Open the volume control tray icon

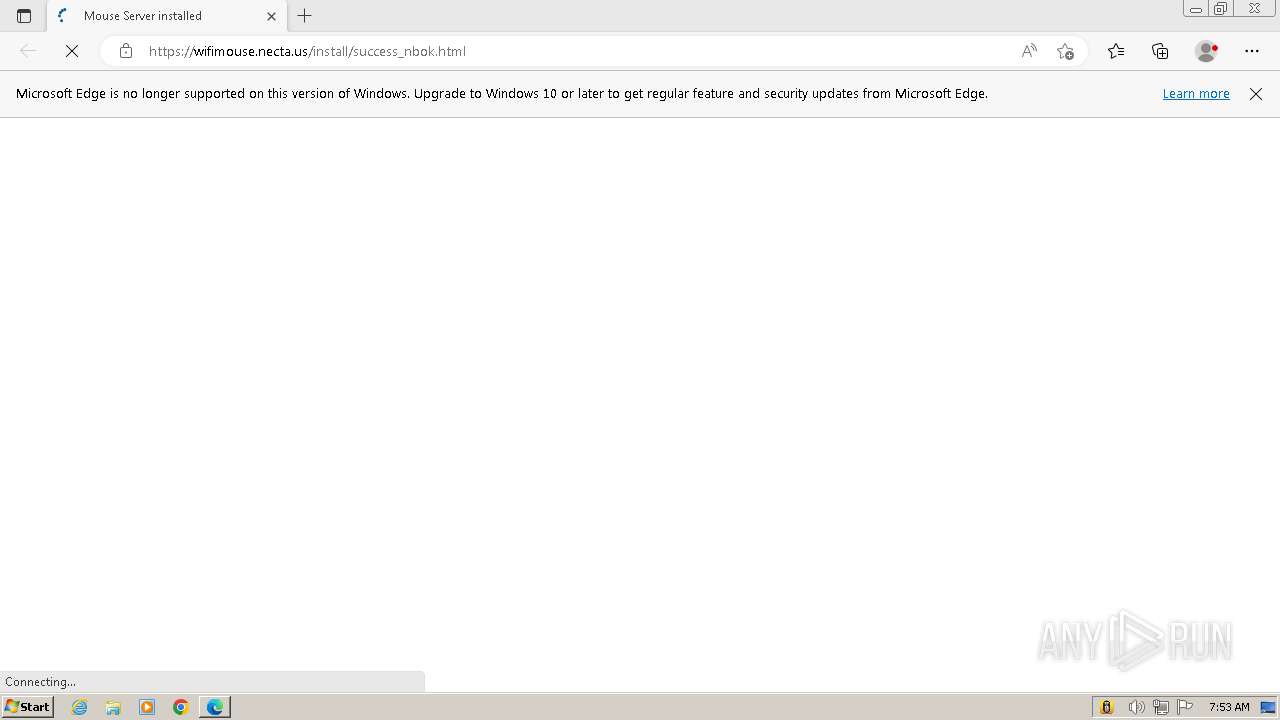tap(1136, 707)
